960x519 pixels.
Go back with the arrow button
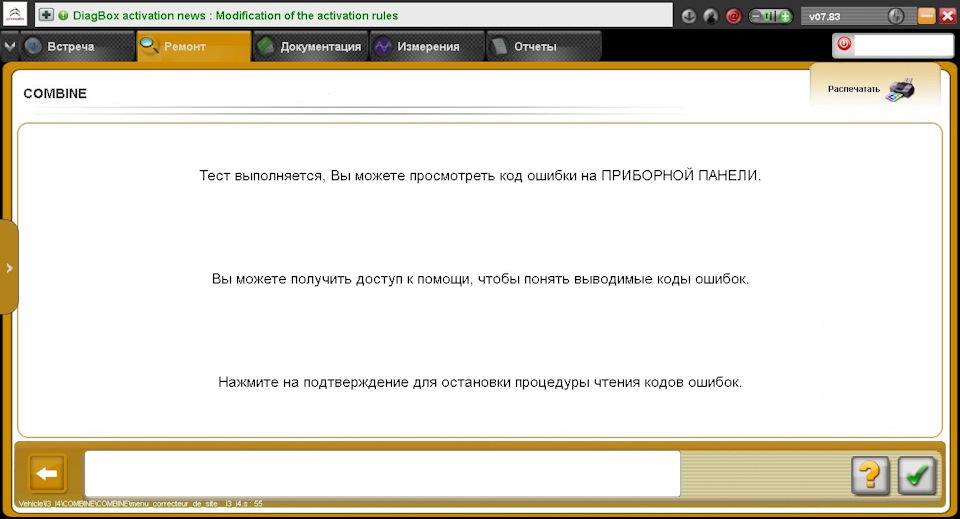[x=47, y=473]
